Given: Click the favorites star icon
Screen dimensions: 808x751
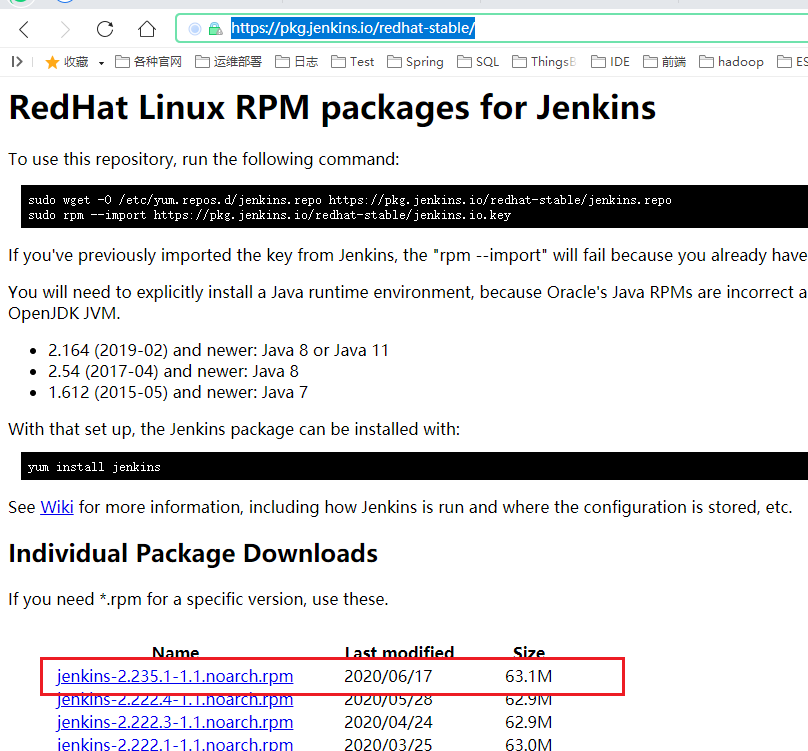Looking at the screenshot, I should 52,62.
